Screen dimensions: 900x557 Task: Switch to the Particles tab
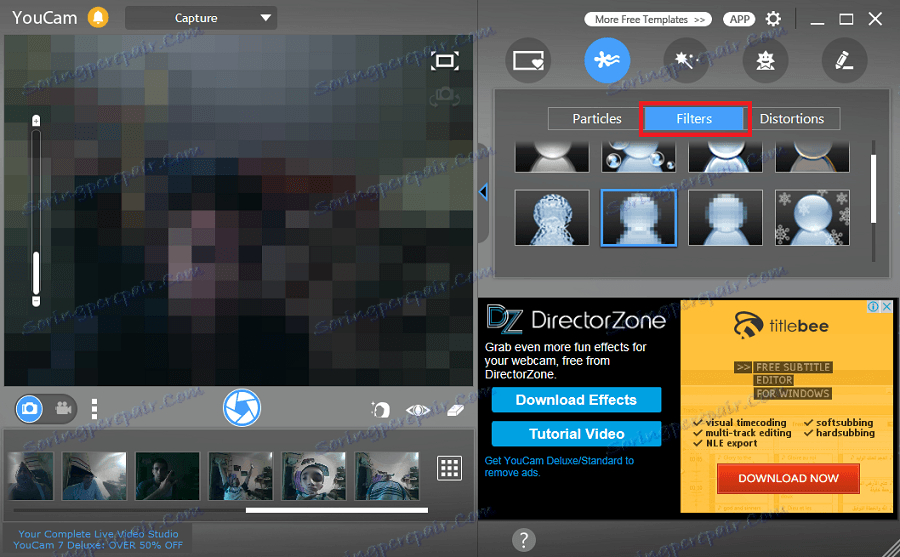[596, 119]
